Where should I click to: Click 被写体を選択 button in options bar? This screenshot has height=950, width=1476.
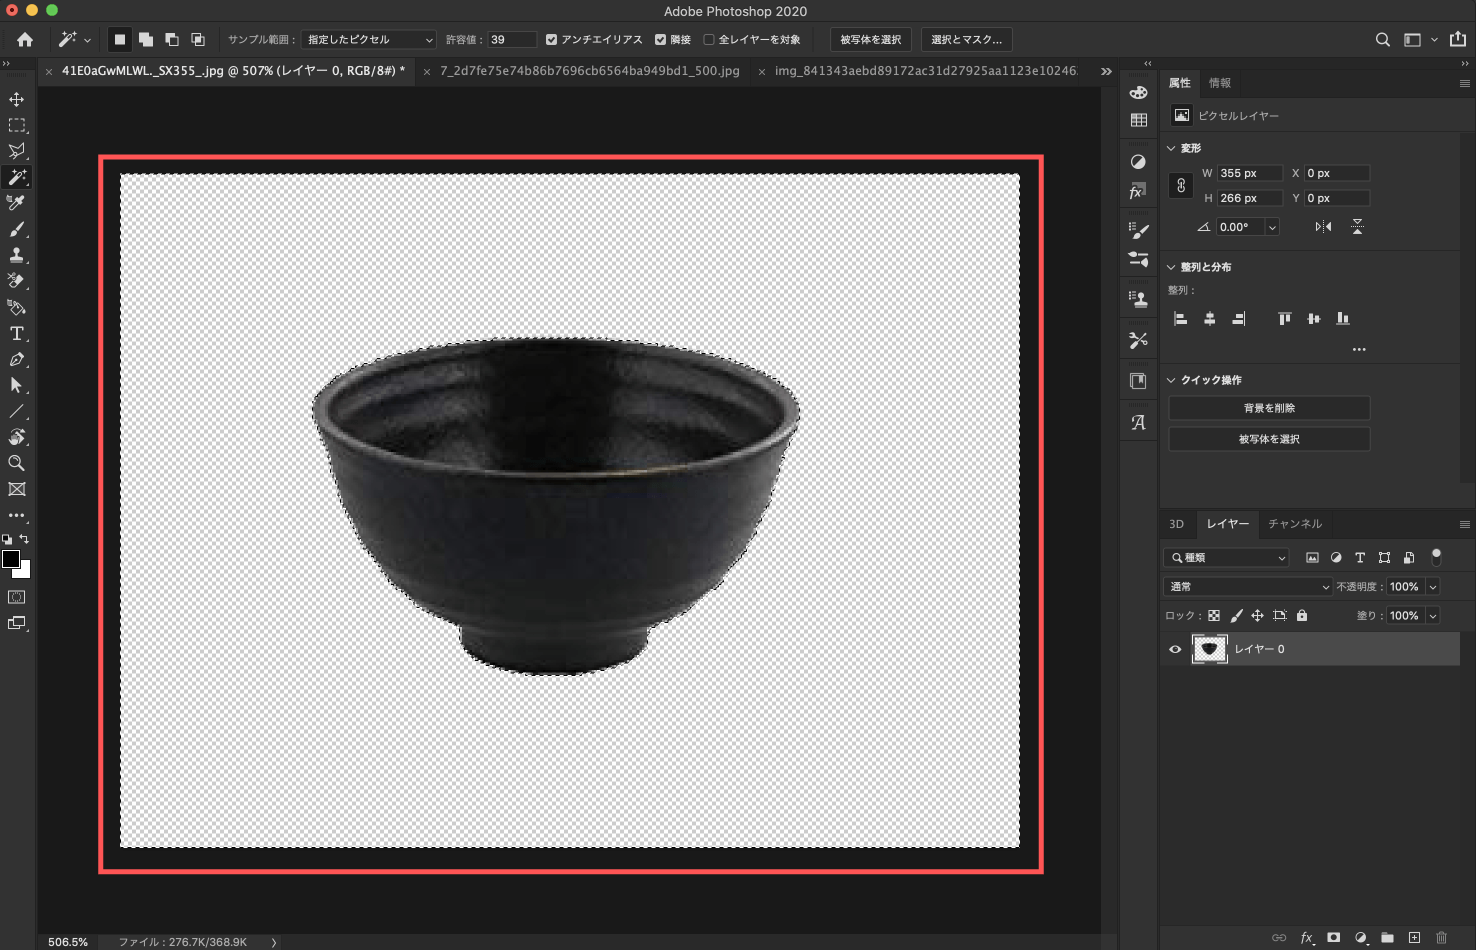click(x=871, y=40)
